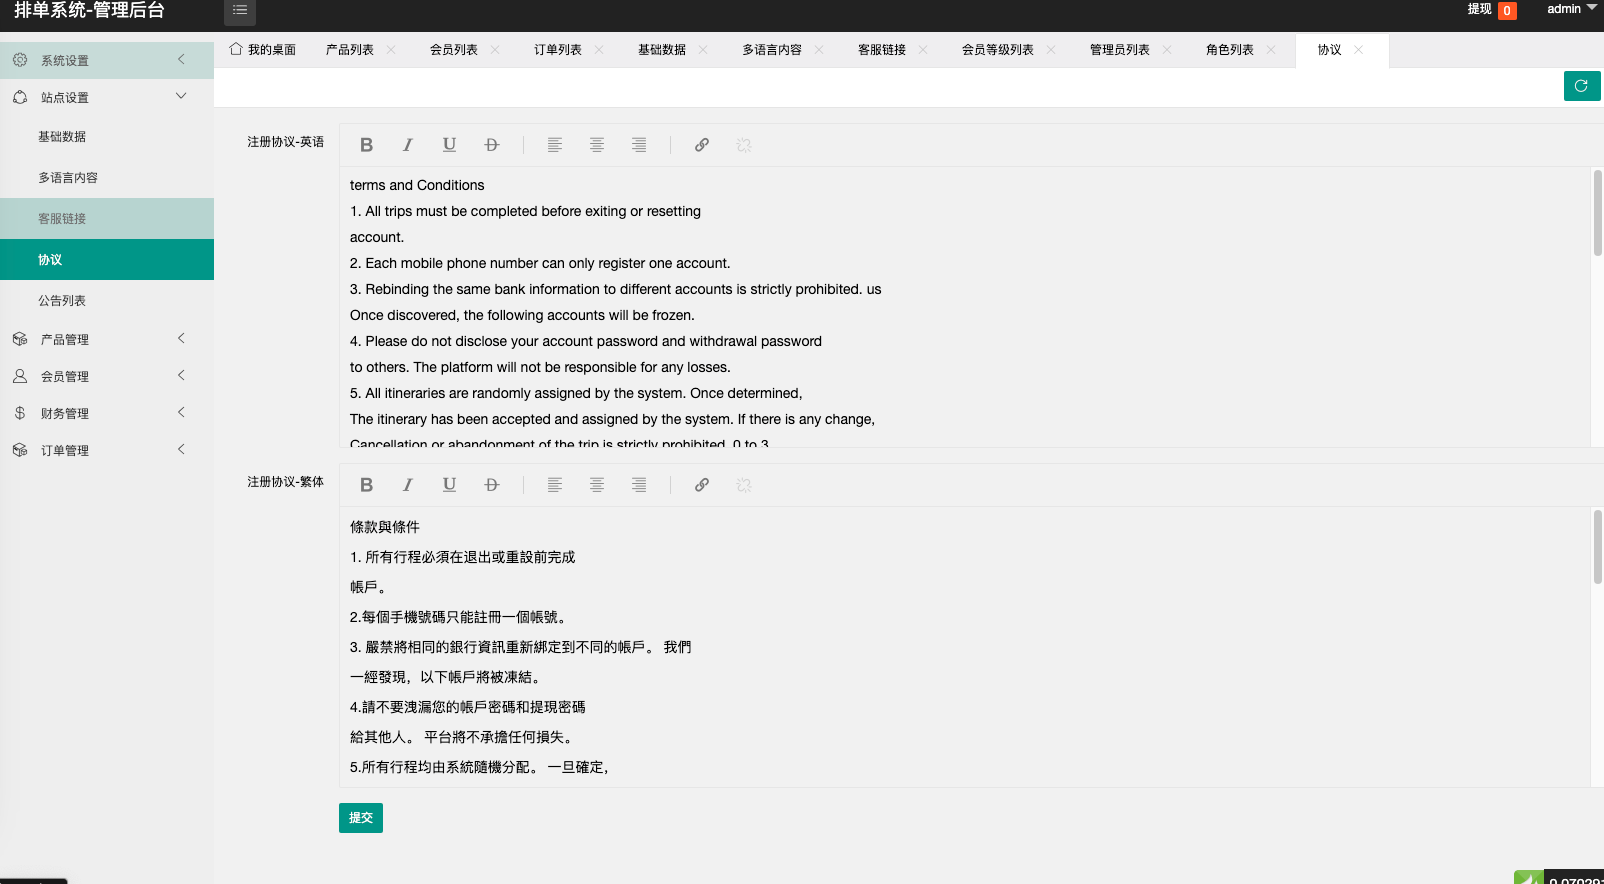Switch to the 订单列表 tab

click(557, 50)
